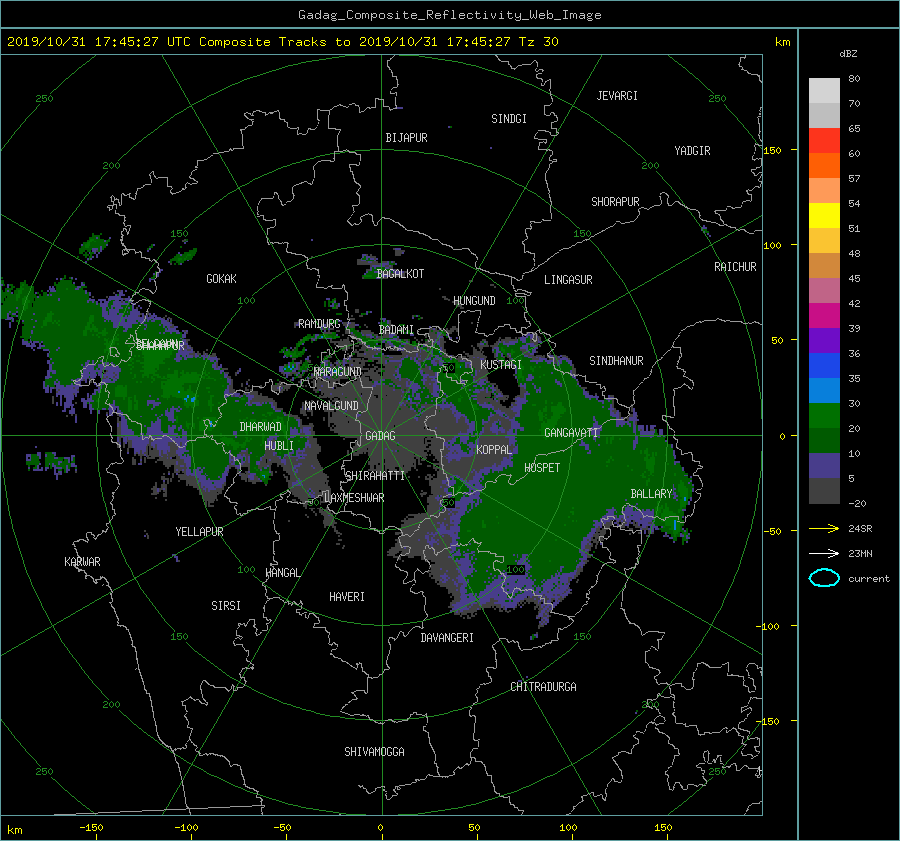Pick the magenta 39 dBZ legend swatch
900x841 pixels.
tap(824, 316)
